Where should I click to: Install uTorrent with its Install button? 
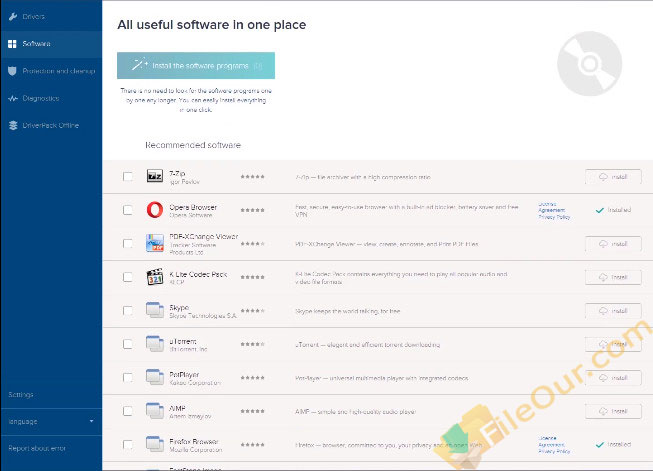(x=613, y=344)
